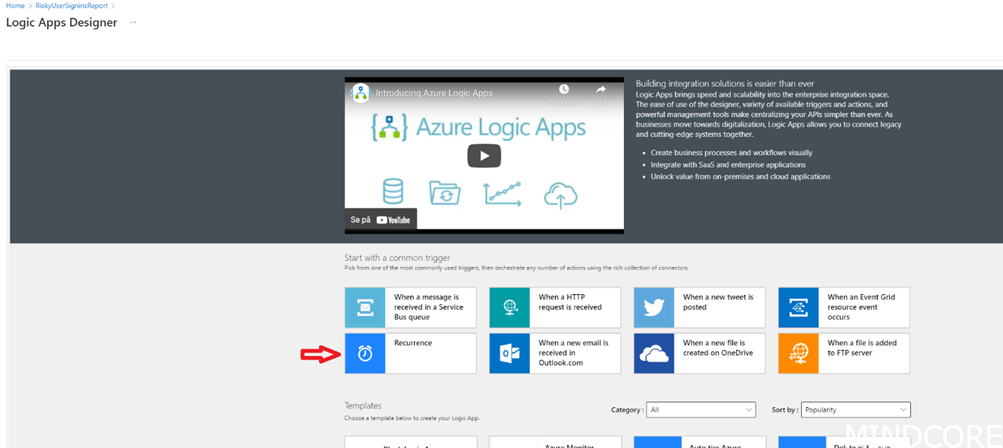Click the share arrow icon on video

coord(601,90)
